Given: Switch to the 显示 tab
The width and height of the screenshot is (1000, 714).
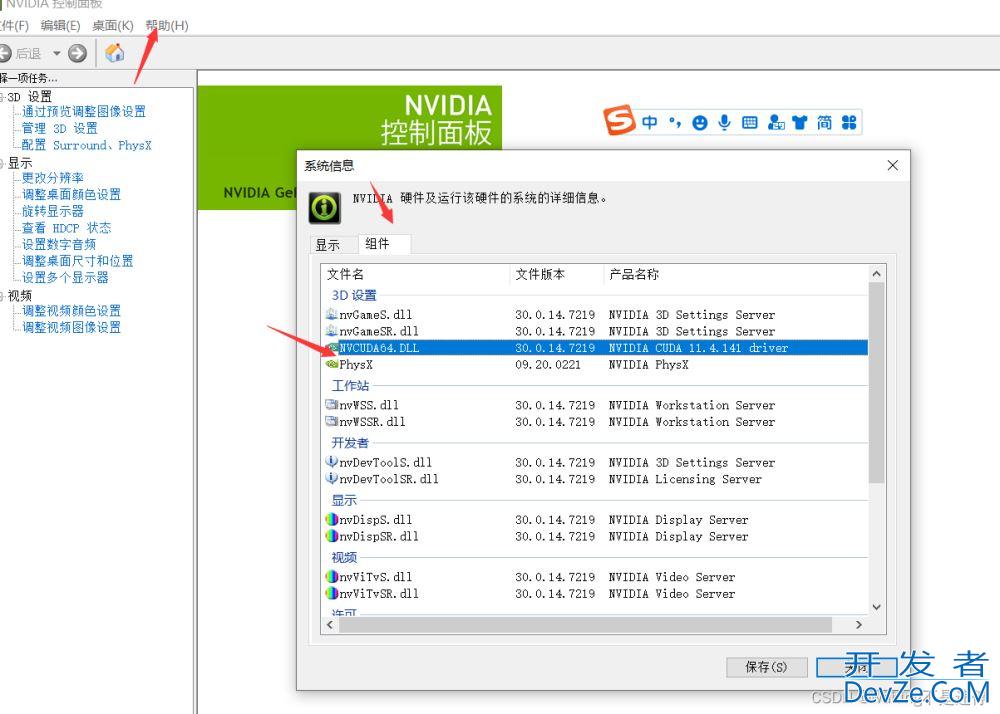Looking at the screenshot, I should click(328, 245).
